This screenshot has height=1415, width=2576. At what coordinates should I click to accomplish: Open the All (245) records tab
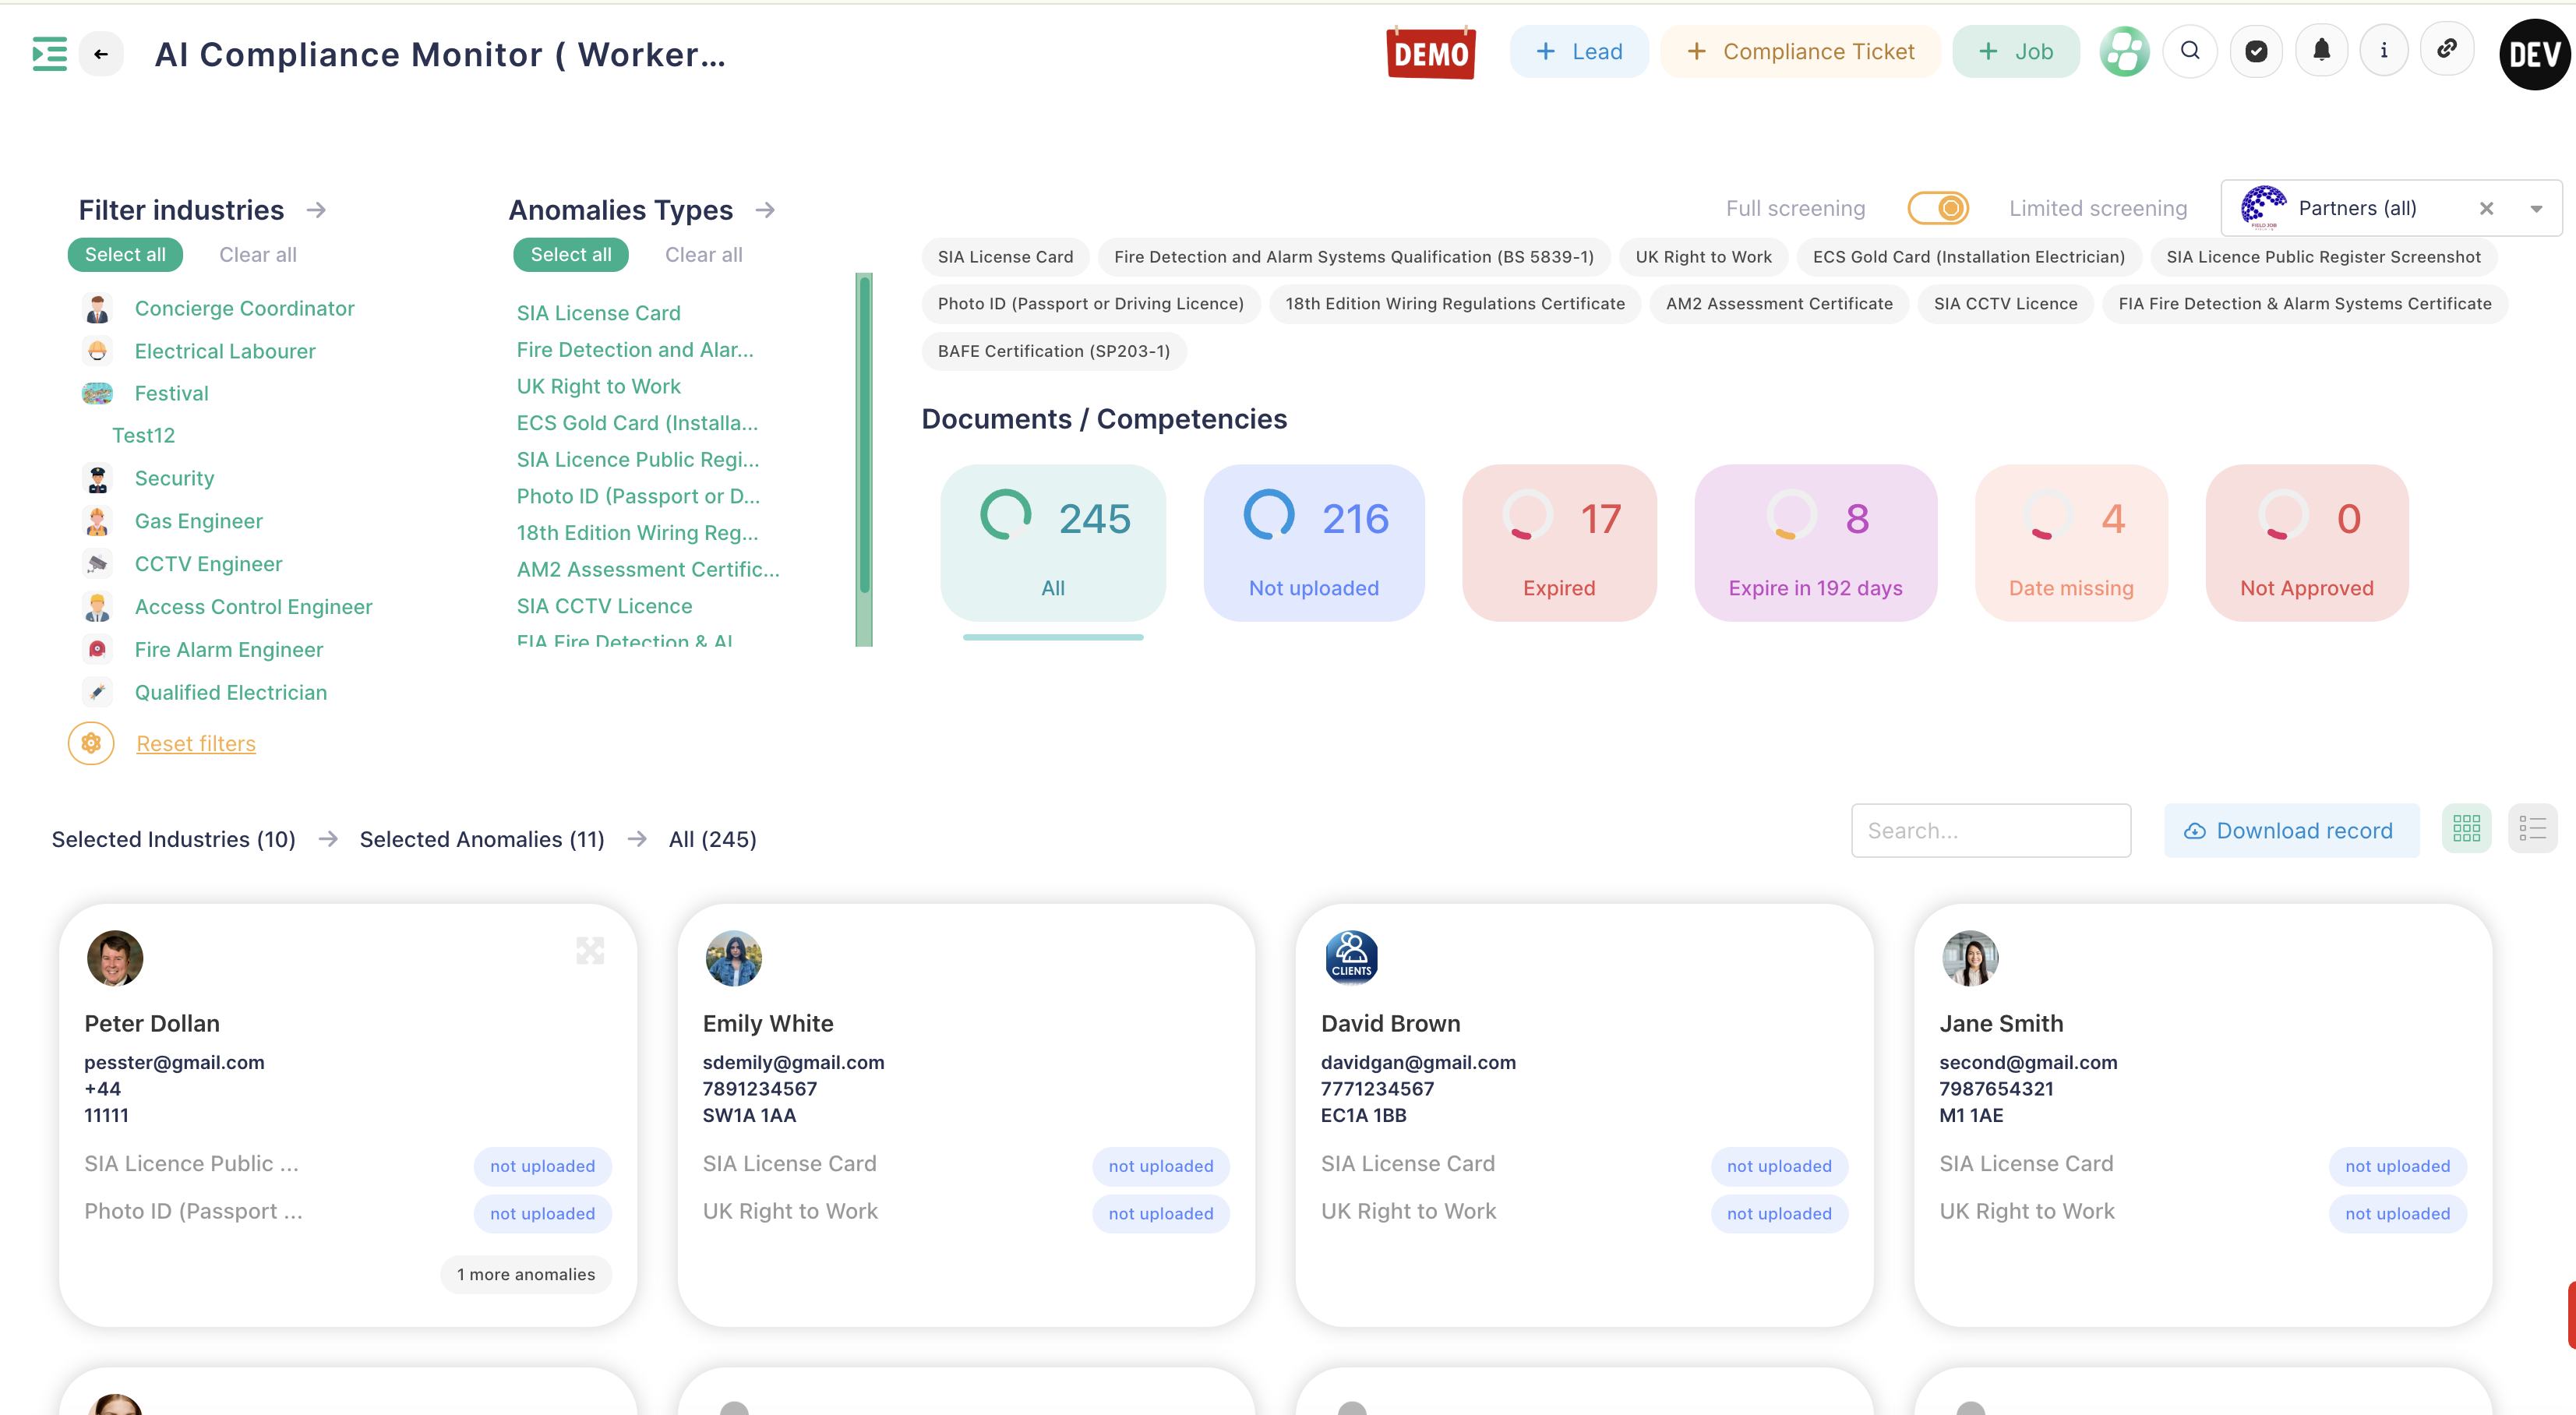pyautogui.click(x=712, y=839)
